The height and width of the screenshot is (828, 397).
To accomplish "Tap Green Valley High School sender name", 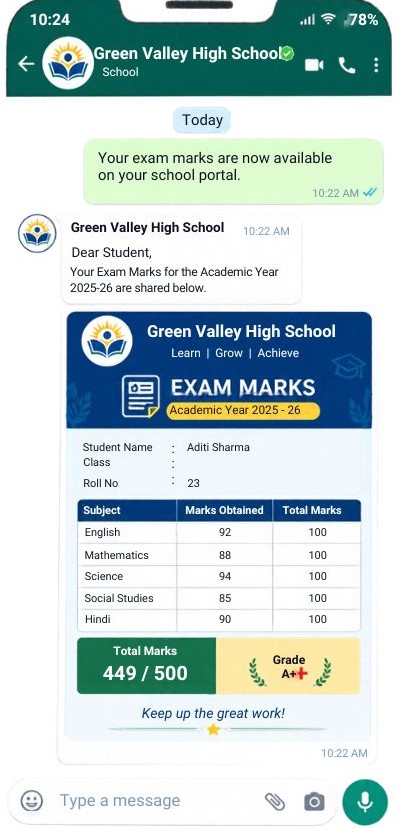I will (x=147, y=228).
